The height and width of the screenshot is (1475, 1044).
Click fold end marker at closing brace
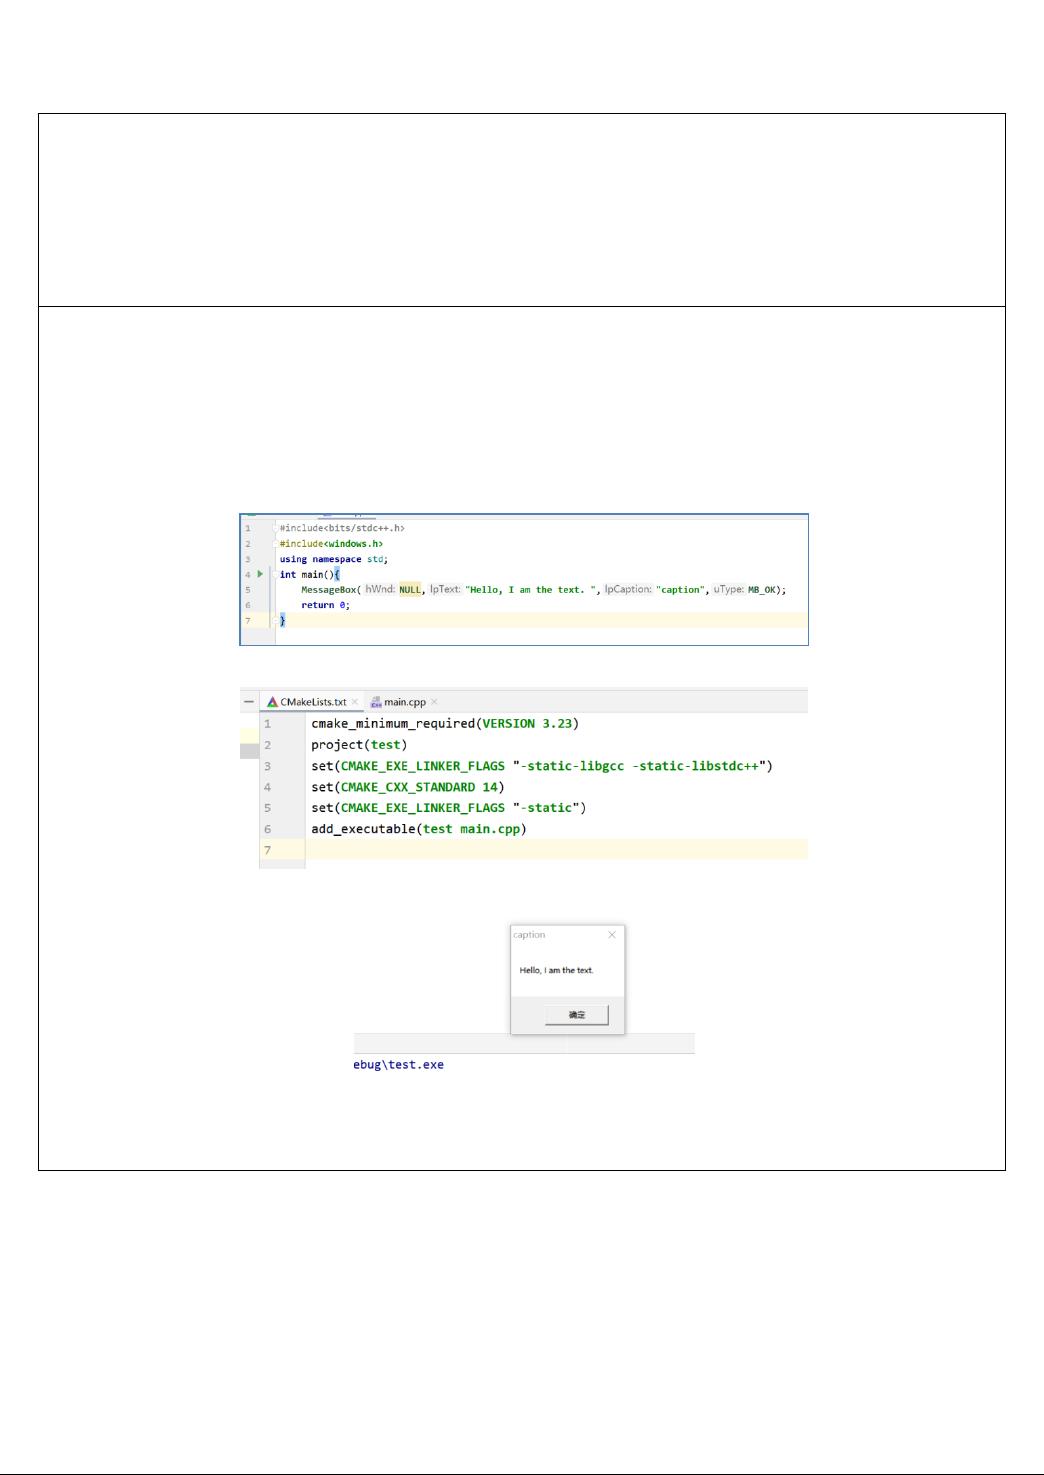pos(275,621)
